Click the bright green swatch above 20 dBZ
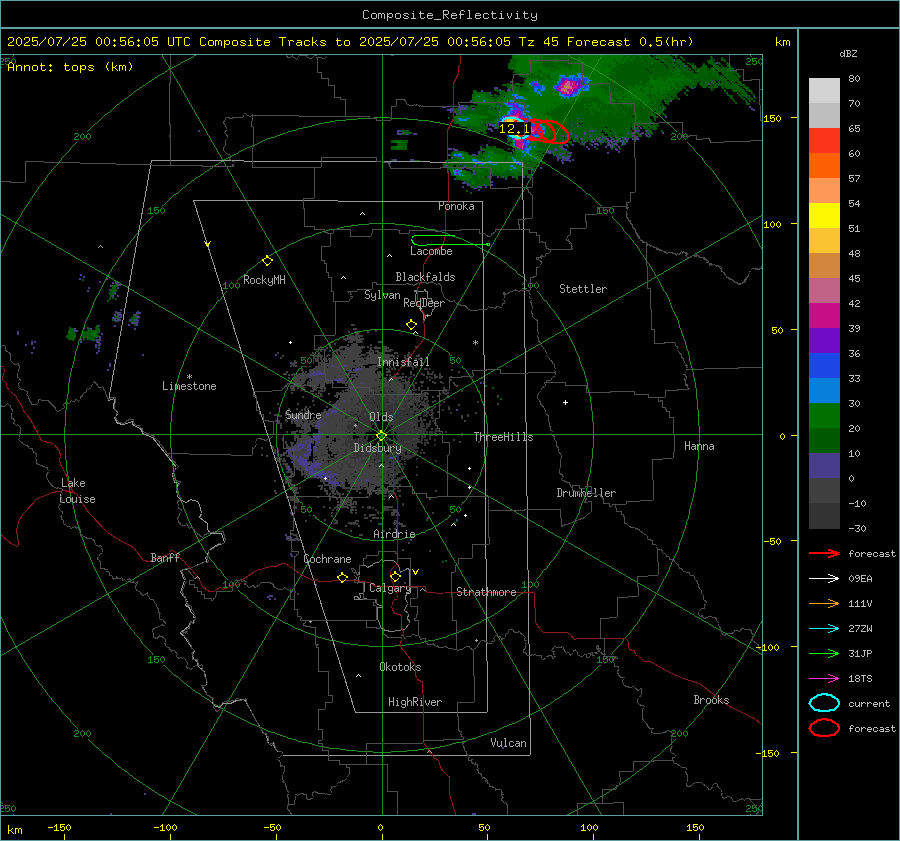Viewport: 900px width, 841px height. tap(824, 416)
